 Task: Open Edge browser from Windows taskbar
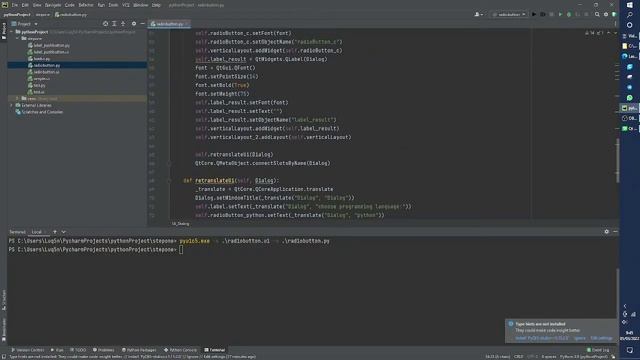[x=629, y=56]
